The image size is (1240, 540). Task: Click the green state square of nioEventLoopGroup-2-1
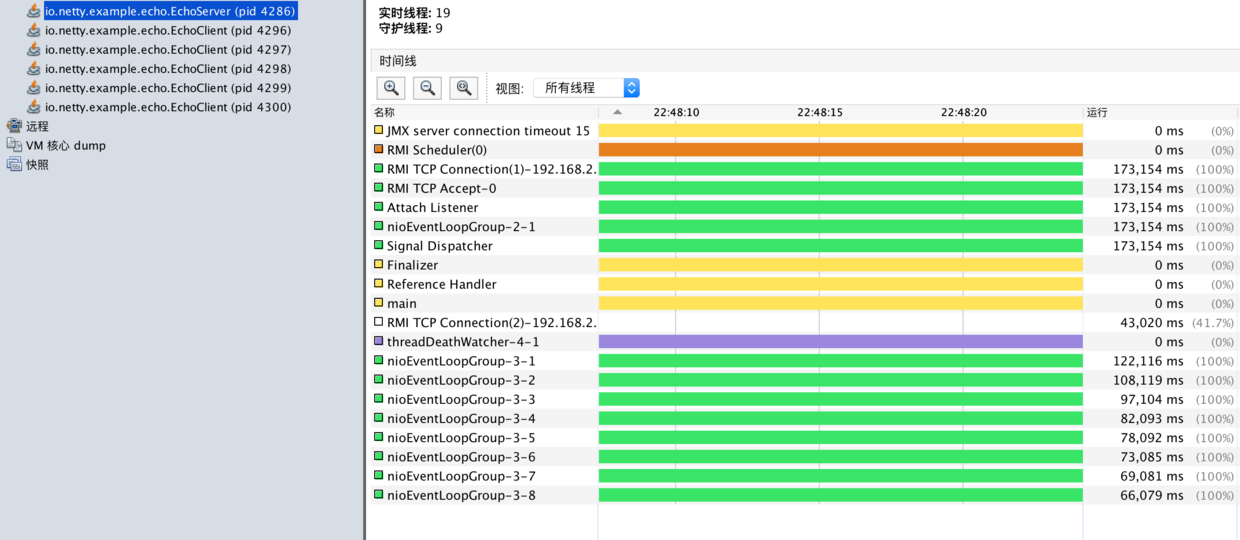[x=378, y=226]
